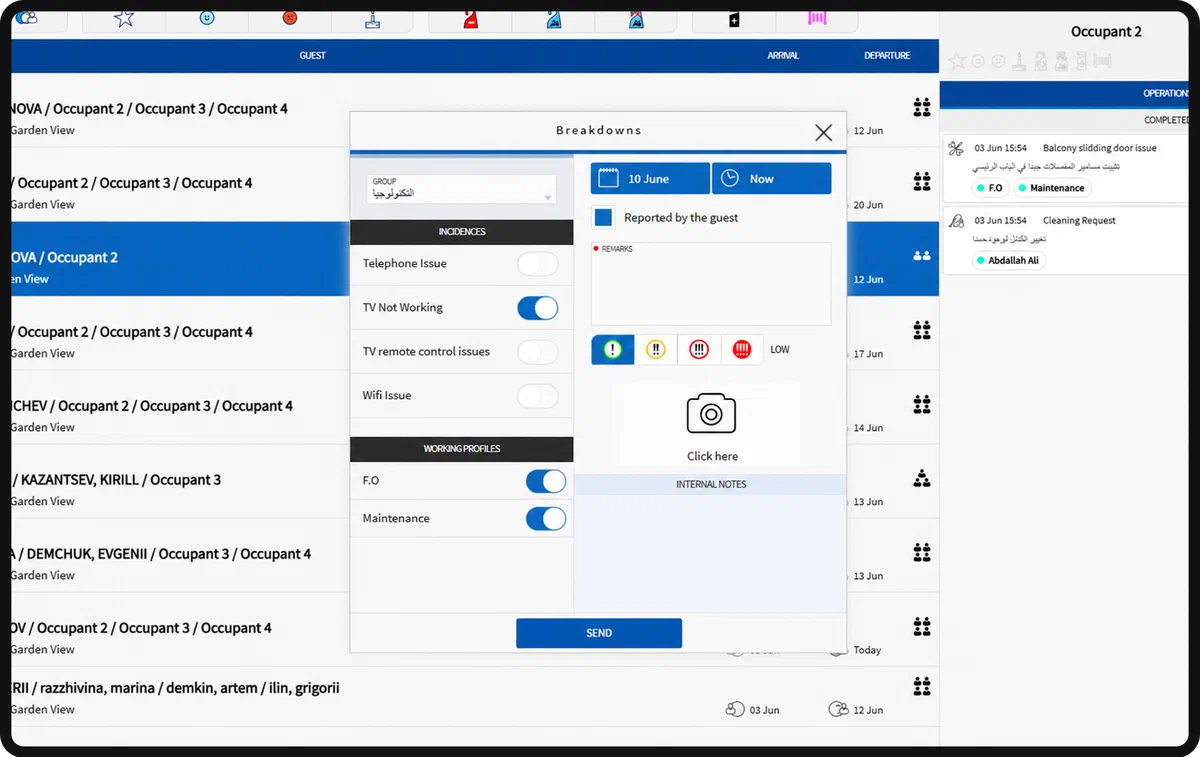The width and height of the screenshot is (1200, 757).
Task: Click the people group icon in top-left corner
Action: point(27,18)
